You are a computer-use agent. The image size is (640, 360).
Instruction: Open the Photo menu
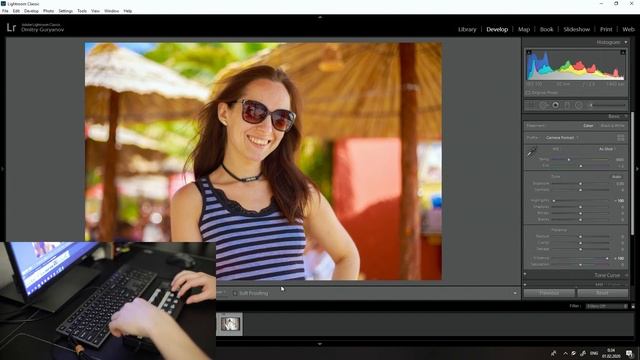[x=48, y=11]
